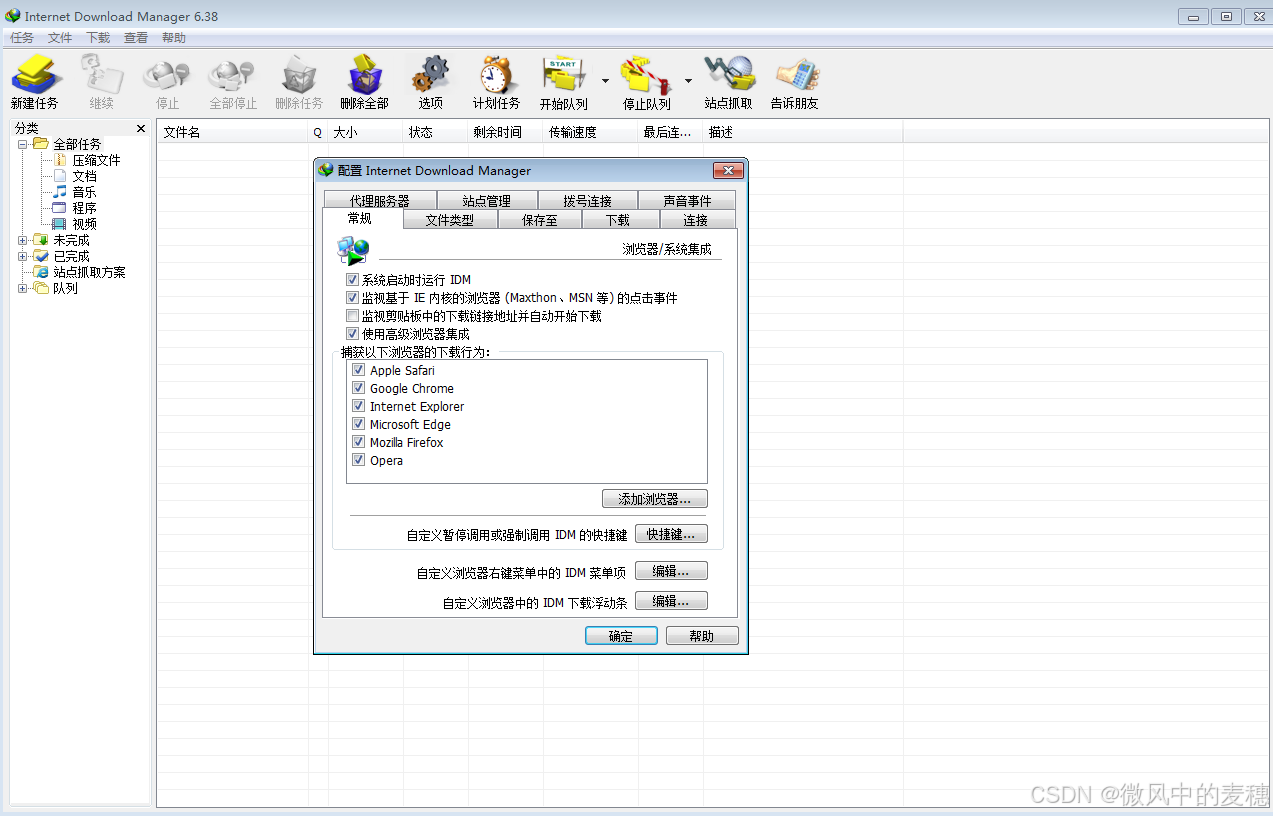Select the 视频 category

pyautogui.click(x=84, y=224)
